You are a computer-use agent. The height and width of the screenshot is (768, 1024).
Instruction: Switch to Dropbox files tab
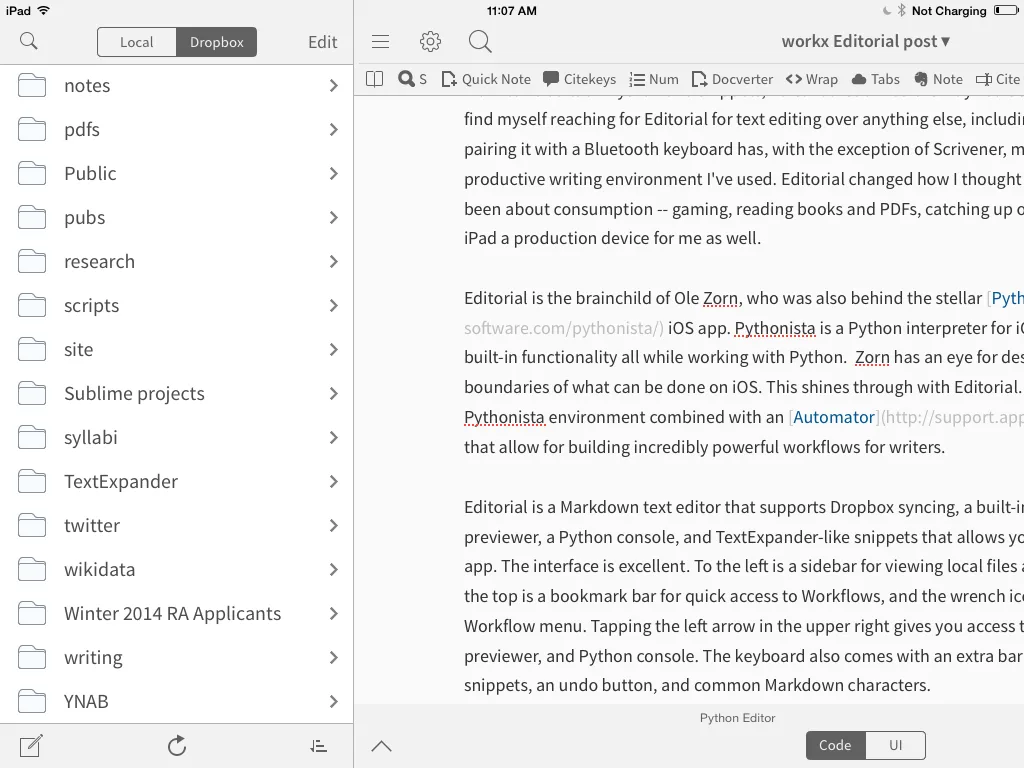pos(217,42)
